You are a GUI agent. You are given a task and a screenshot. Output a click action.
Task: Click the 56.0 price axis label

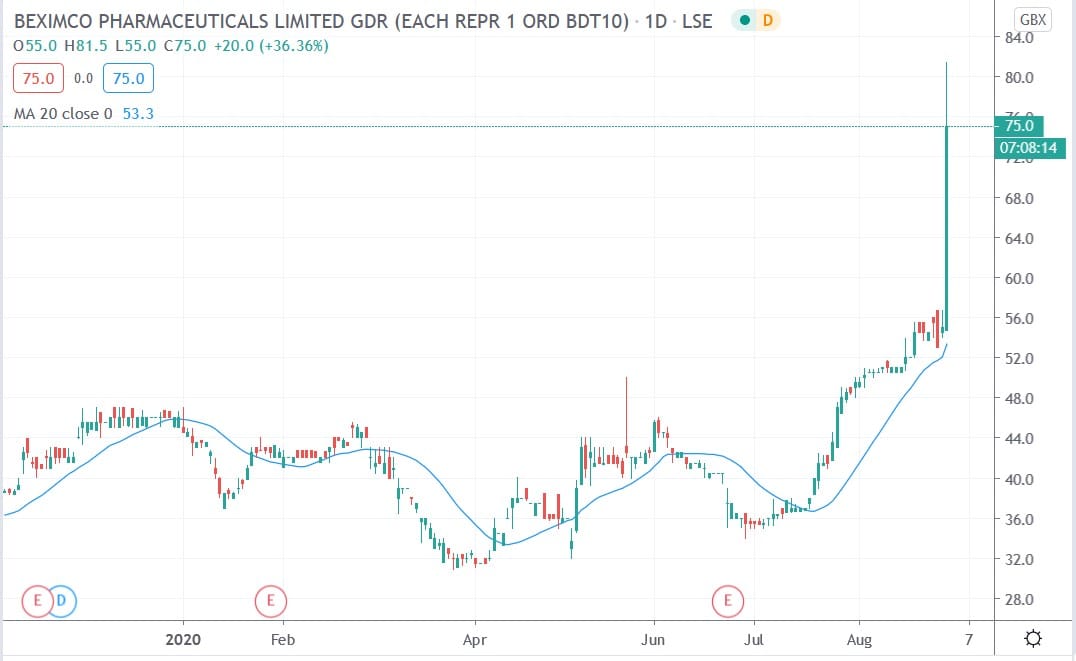point(1019,318)
